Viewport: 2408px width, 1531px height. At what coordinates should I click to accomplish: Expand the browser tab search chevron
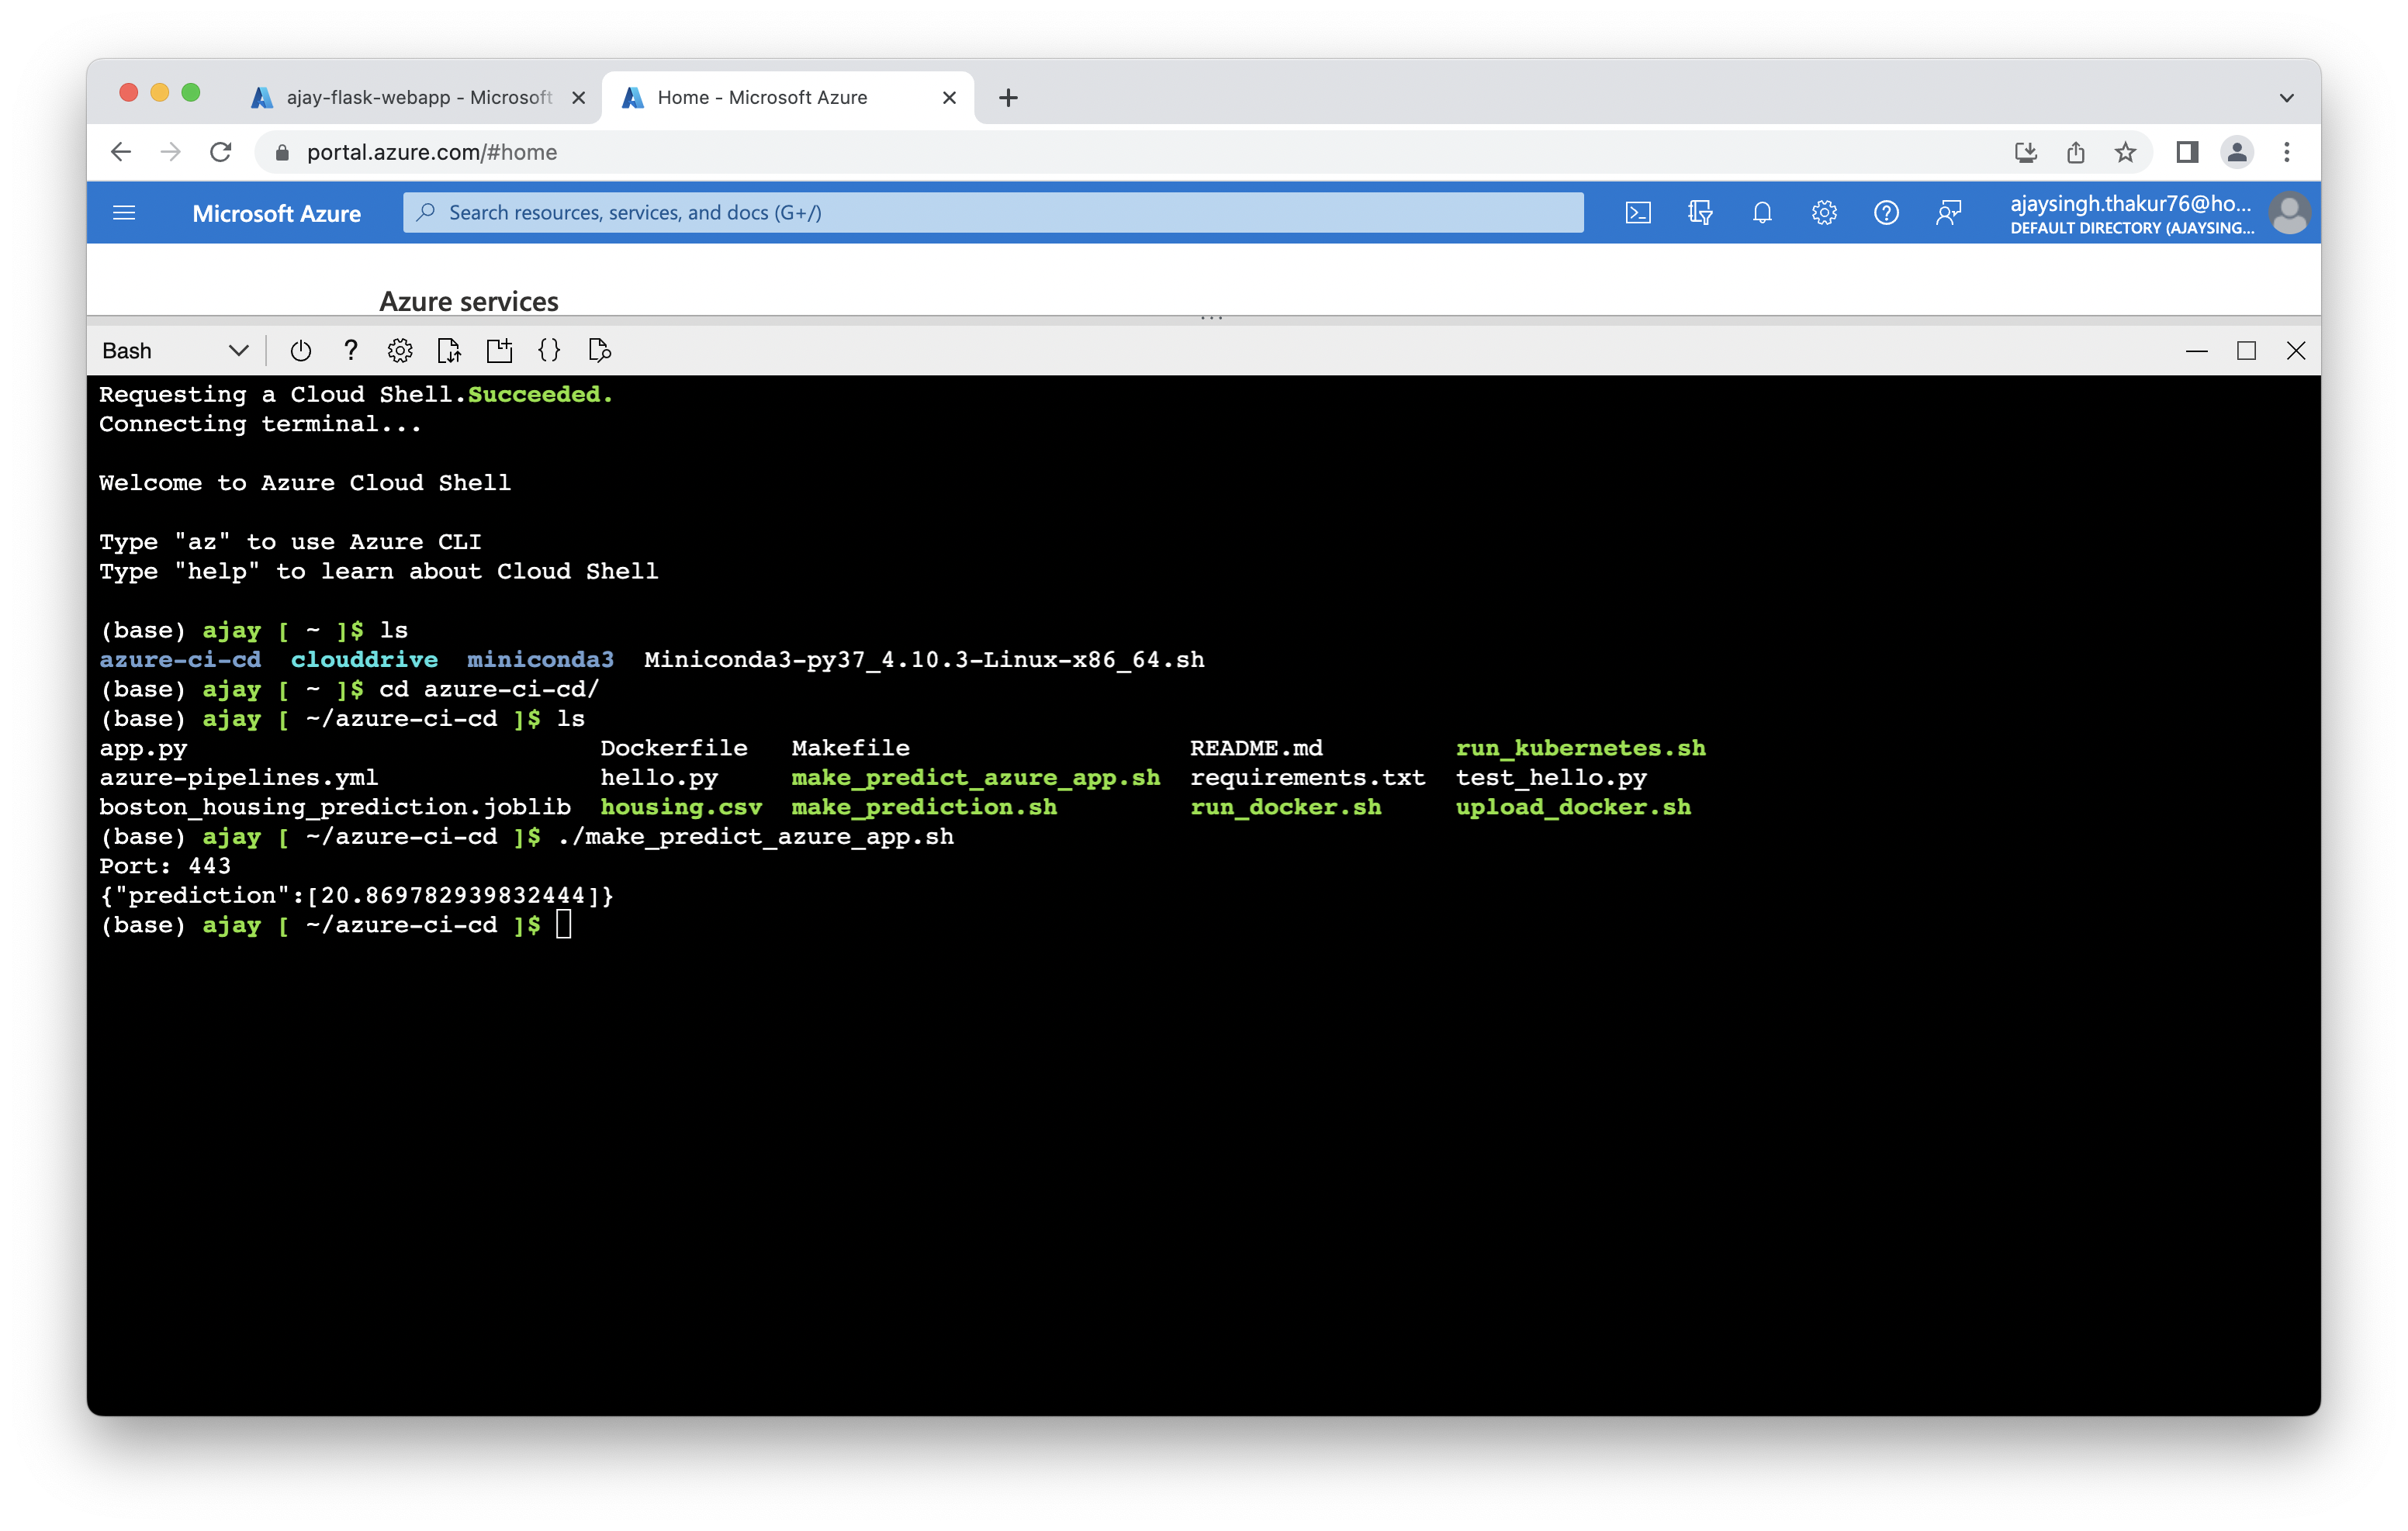[2286, 98]
